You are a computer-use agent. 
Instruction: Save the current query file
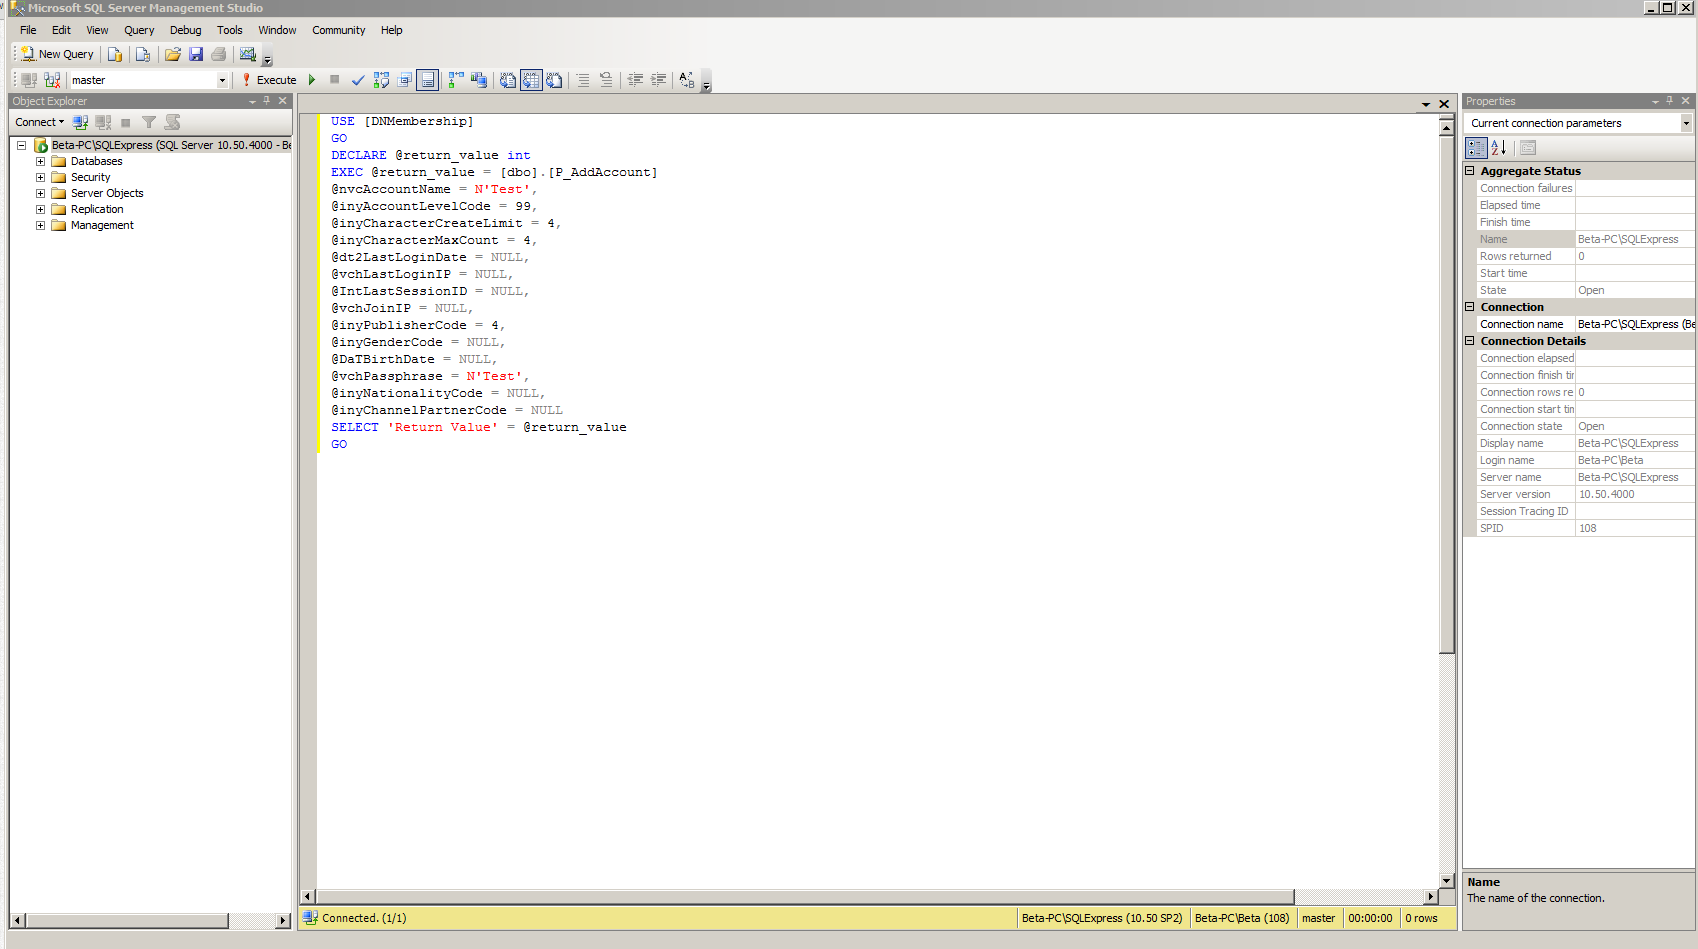(196, 54)
